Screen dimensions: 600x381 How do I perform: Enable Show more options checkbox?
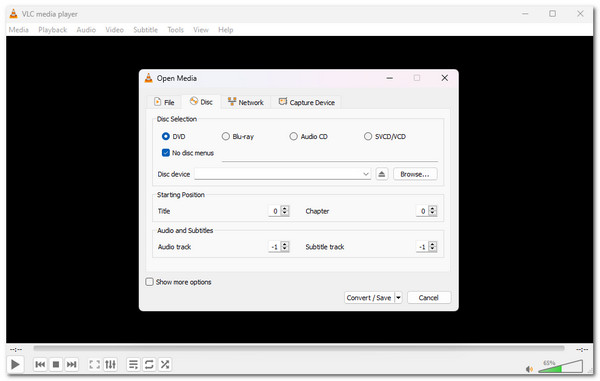point(150,282)
